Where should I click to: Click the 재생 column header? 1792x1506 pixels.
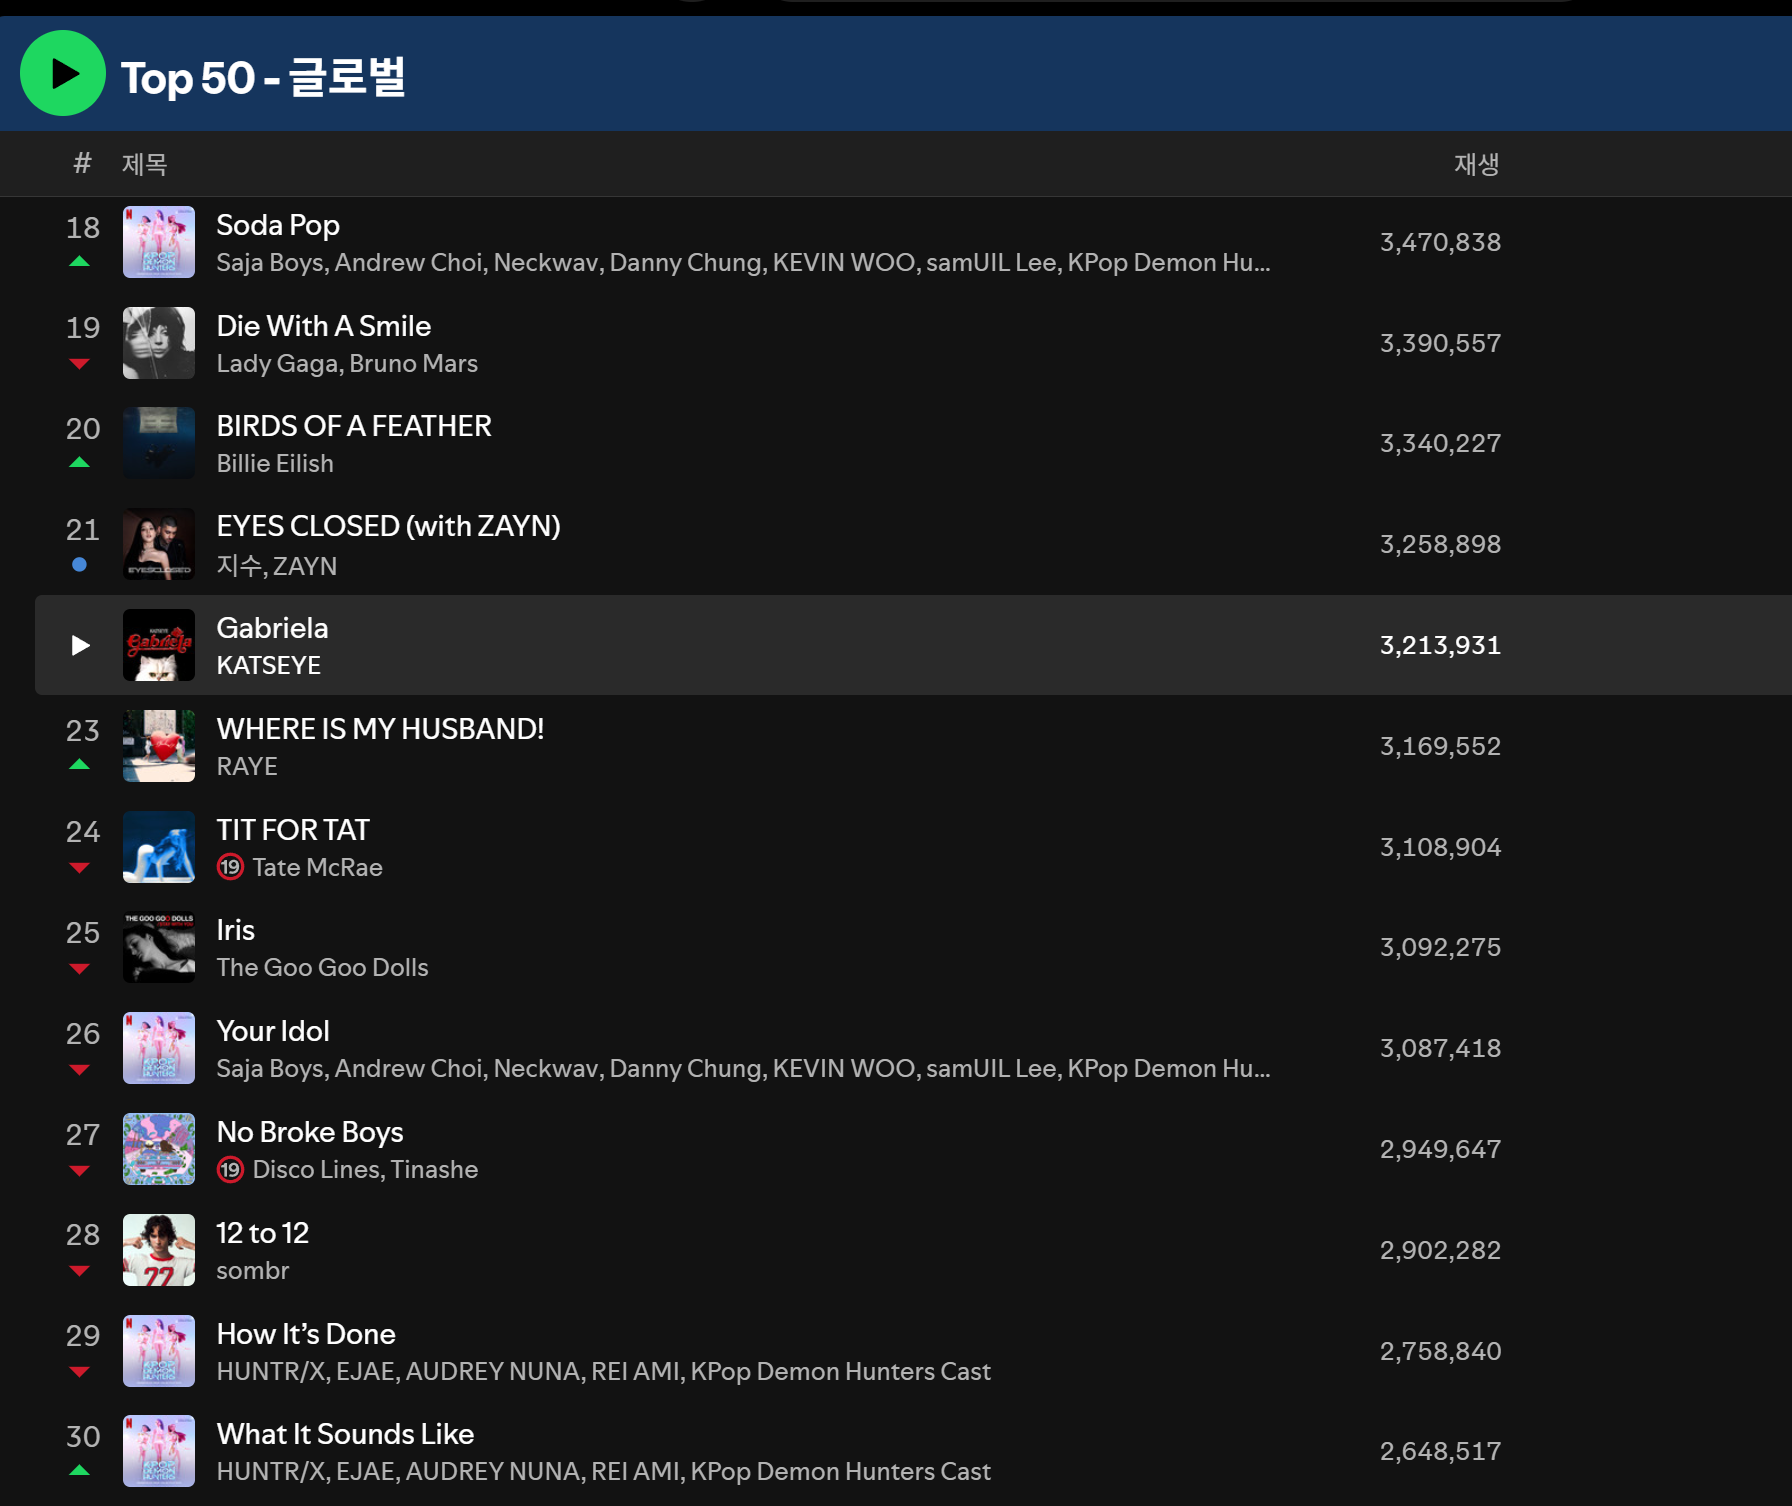pyautogui.click(x=1476, y=164)
